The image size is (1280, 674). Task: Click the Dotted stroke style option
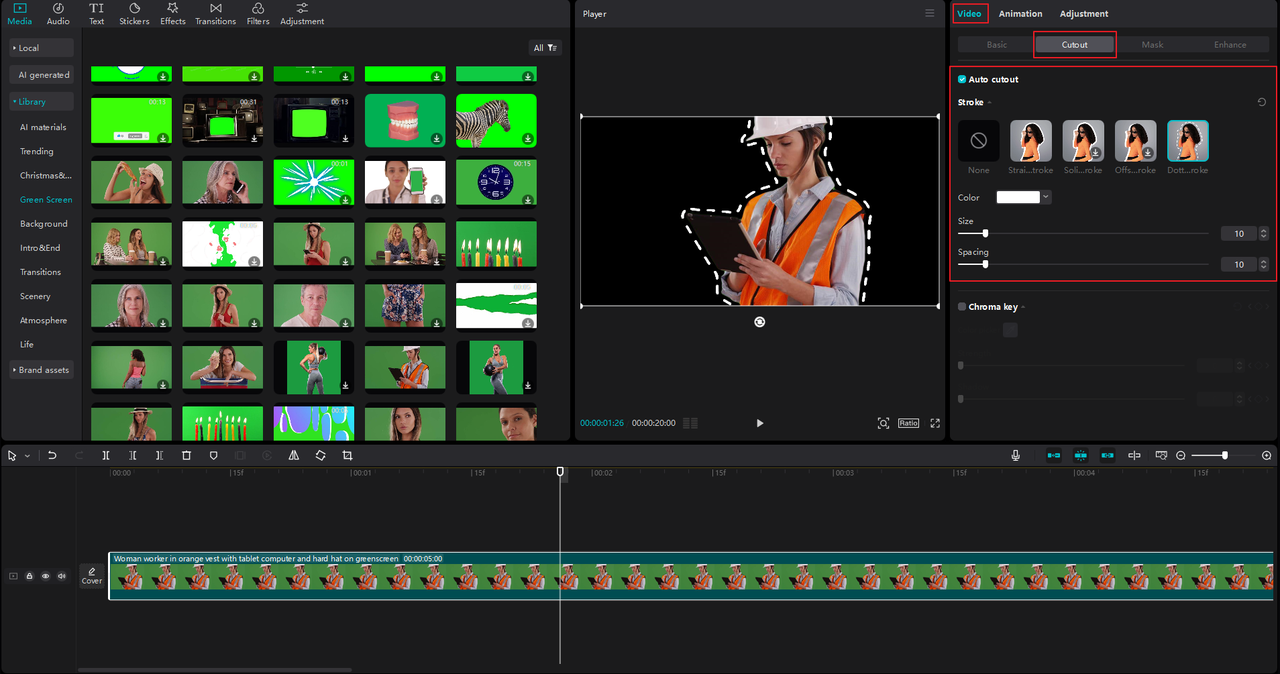pyautogui.click(x=1188, y=140)
